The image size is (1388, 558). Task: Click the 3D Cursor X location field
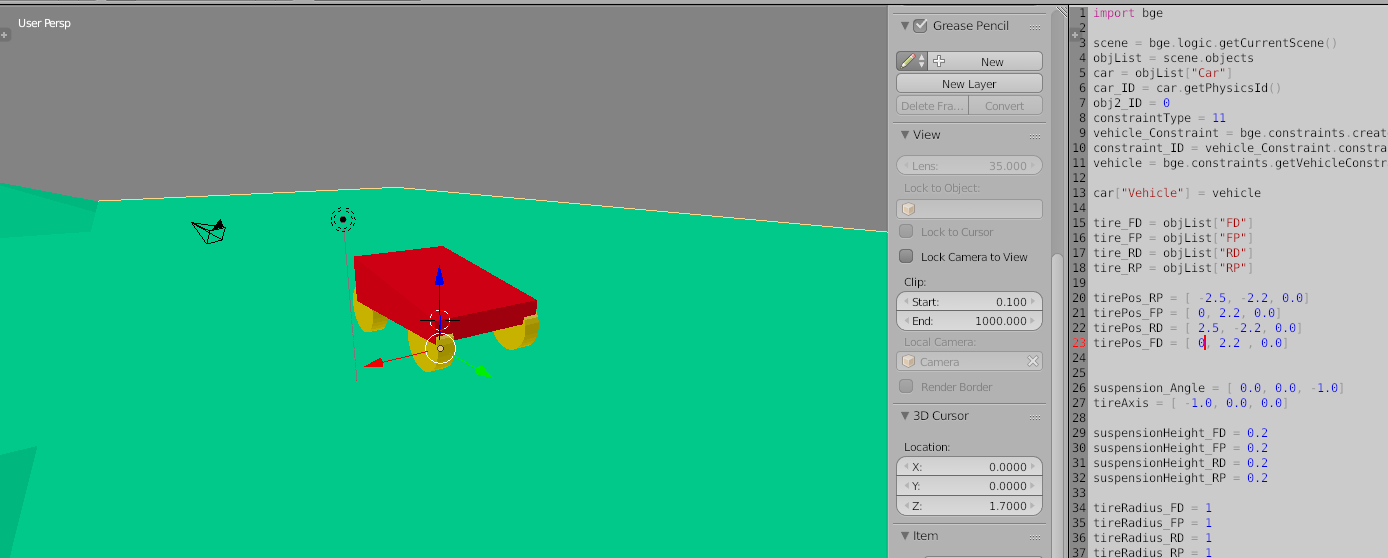pos(969,467)
